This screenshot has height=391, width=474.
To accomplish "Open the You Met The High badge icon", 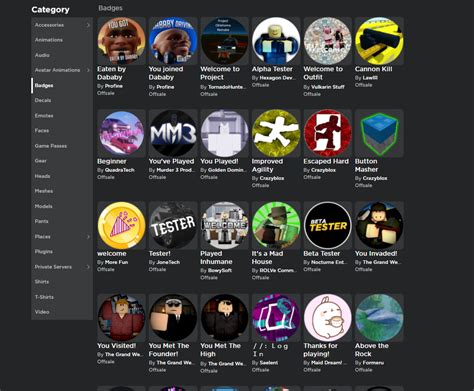I will pyautogui.click(x=224, y=318).
